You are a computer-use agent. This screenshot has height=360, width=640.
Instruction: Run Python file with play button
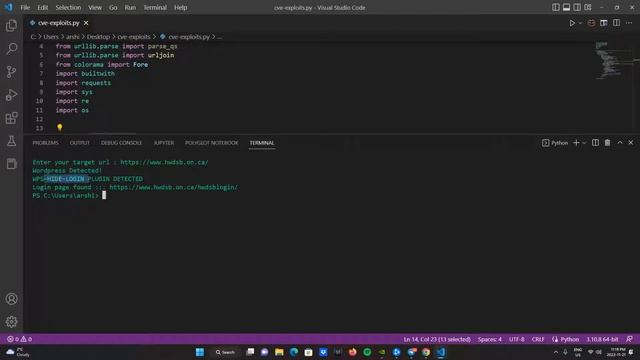click(572, 23)
